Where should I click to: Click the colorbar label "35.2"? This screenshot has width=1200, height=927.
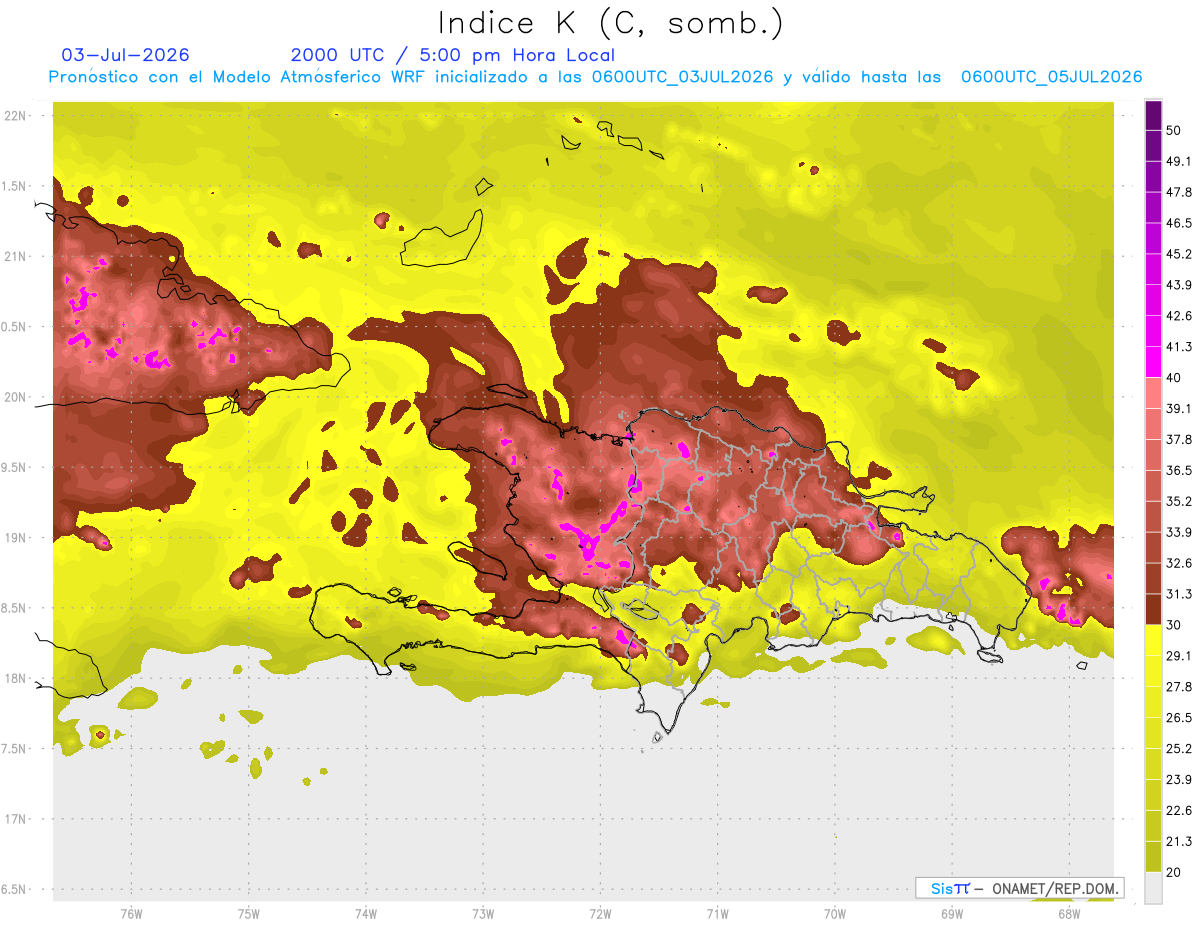tap(1179, 501)
